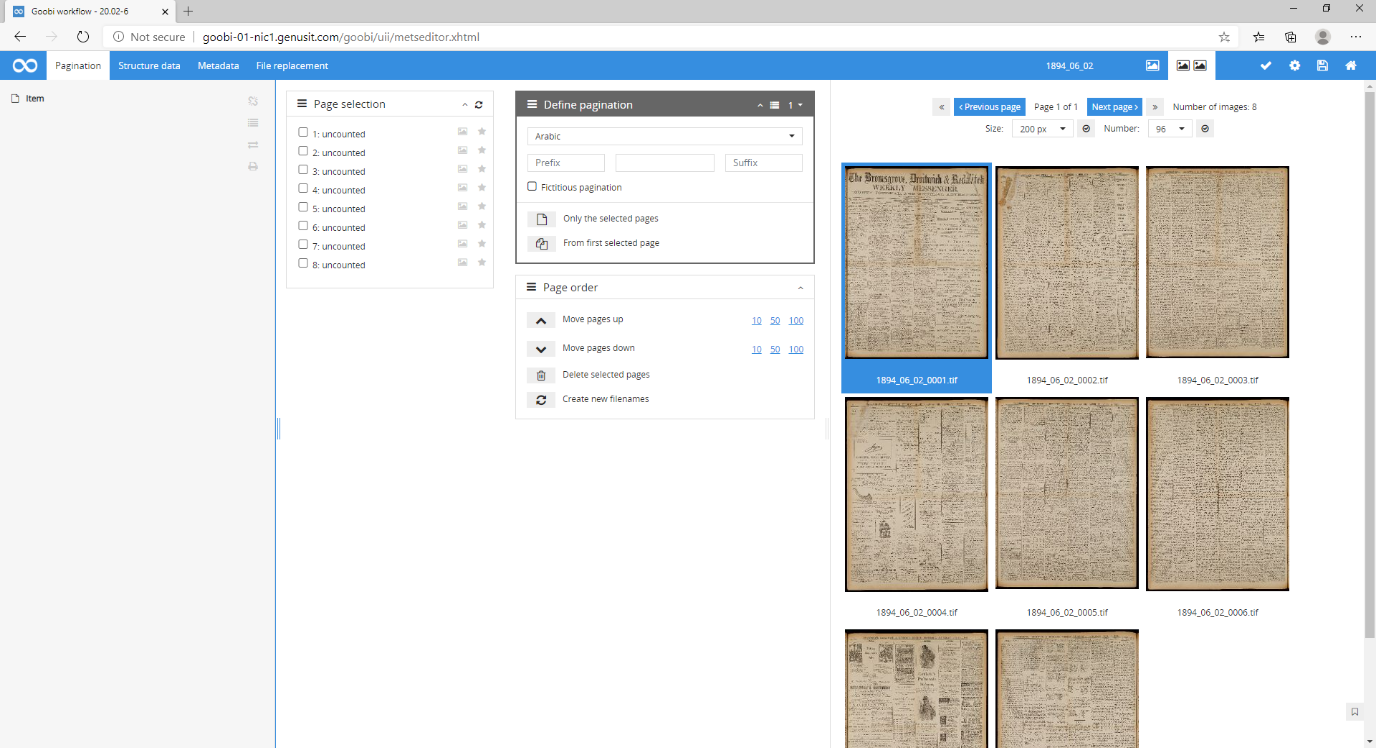Open the Metadata tab
Screen dimensions: 1376x748
tap(218, 66)
